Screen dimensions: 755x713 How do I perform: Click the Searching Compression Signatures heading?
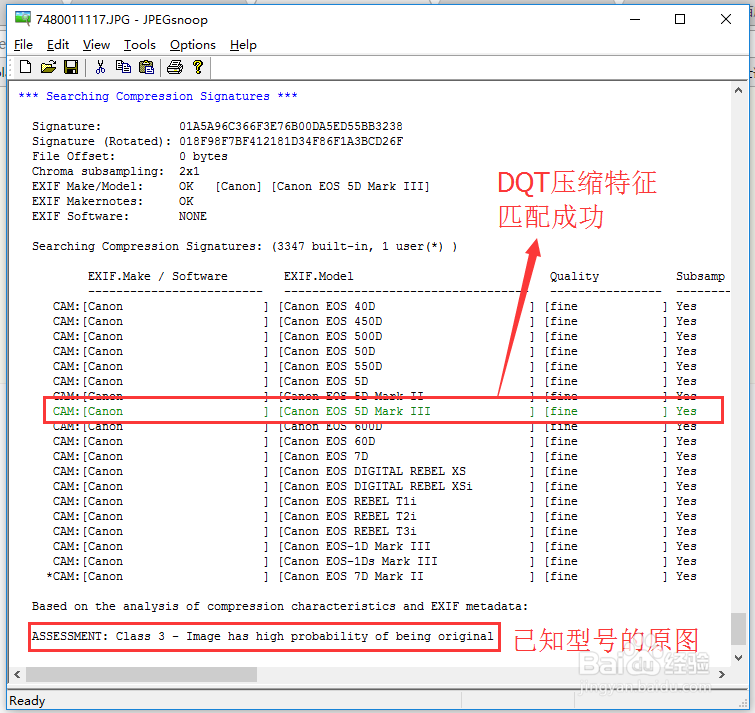(158, 96)
